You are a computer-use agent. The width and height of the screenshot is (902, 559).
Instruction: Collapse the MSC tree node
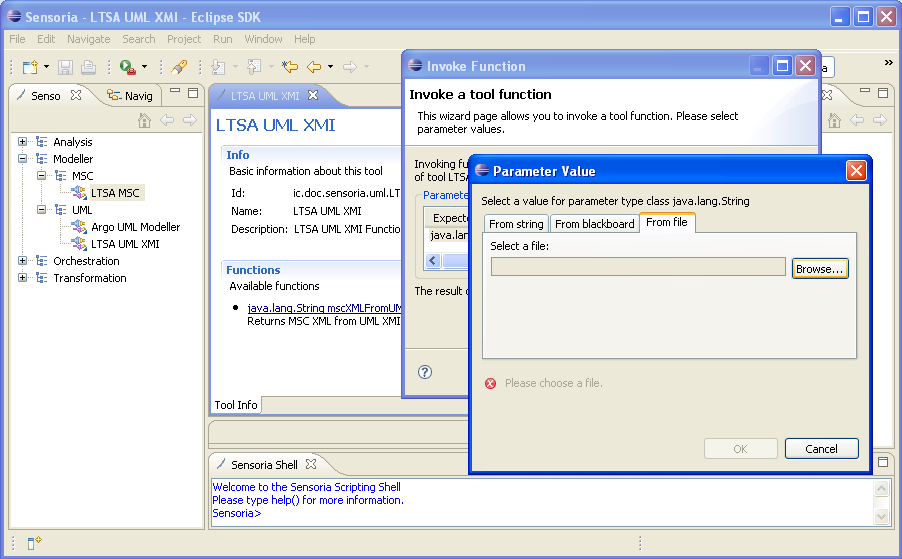point(41,175)
